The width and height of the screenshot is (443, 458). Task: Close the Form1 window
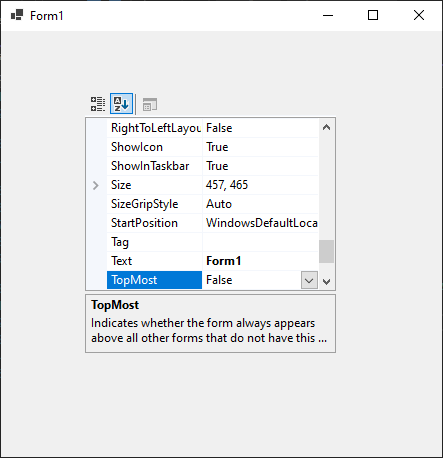[419, 15]
